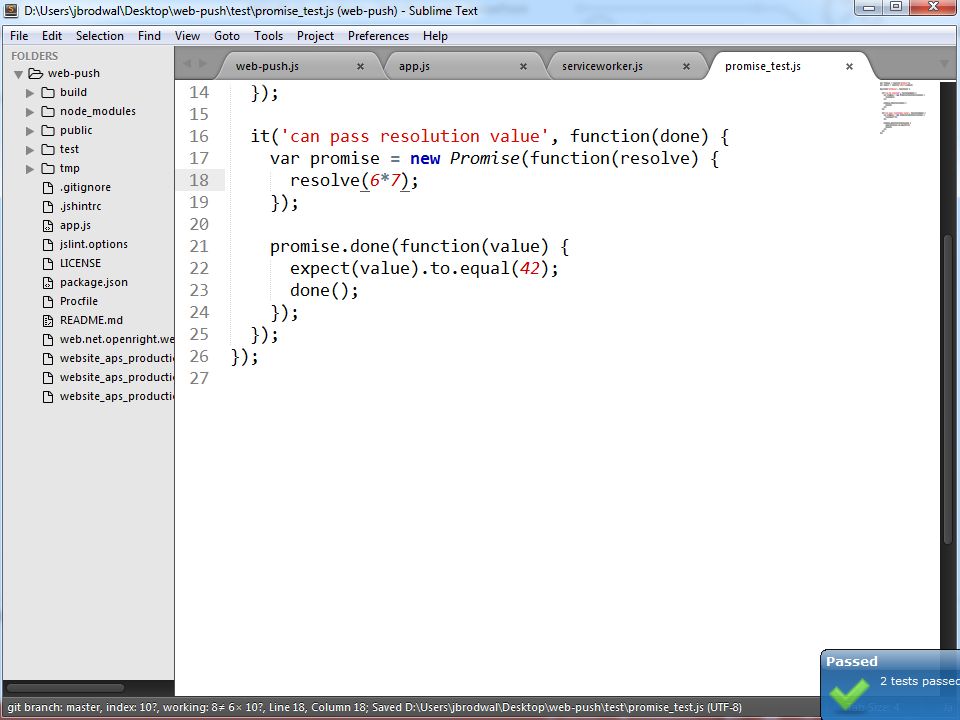Screen dimensions: 960x720
Task: Click the tmp folder icon
Action: point(48,168)
